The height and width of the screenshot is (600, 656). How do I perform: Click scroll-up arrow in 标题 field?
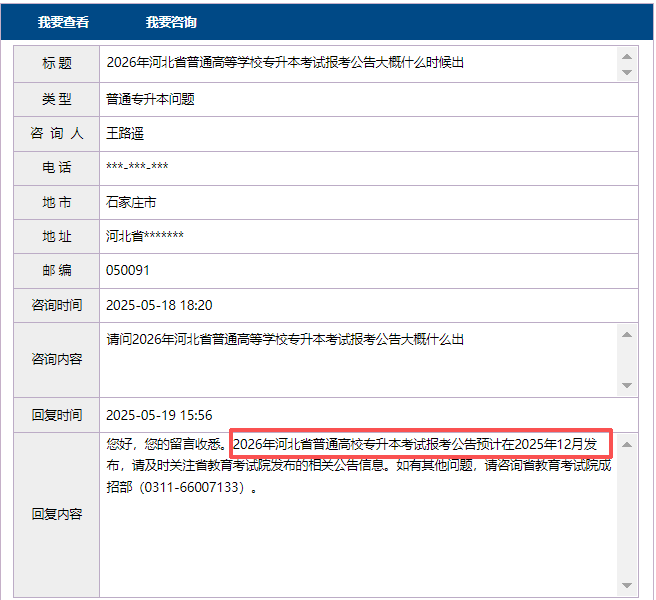[627, 54]
